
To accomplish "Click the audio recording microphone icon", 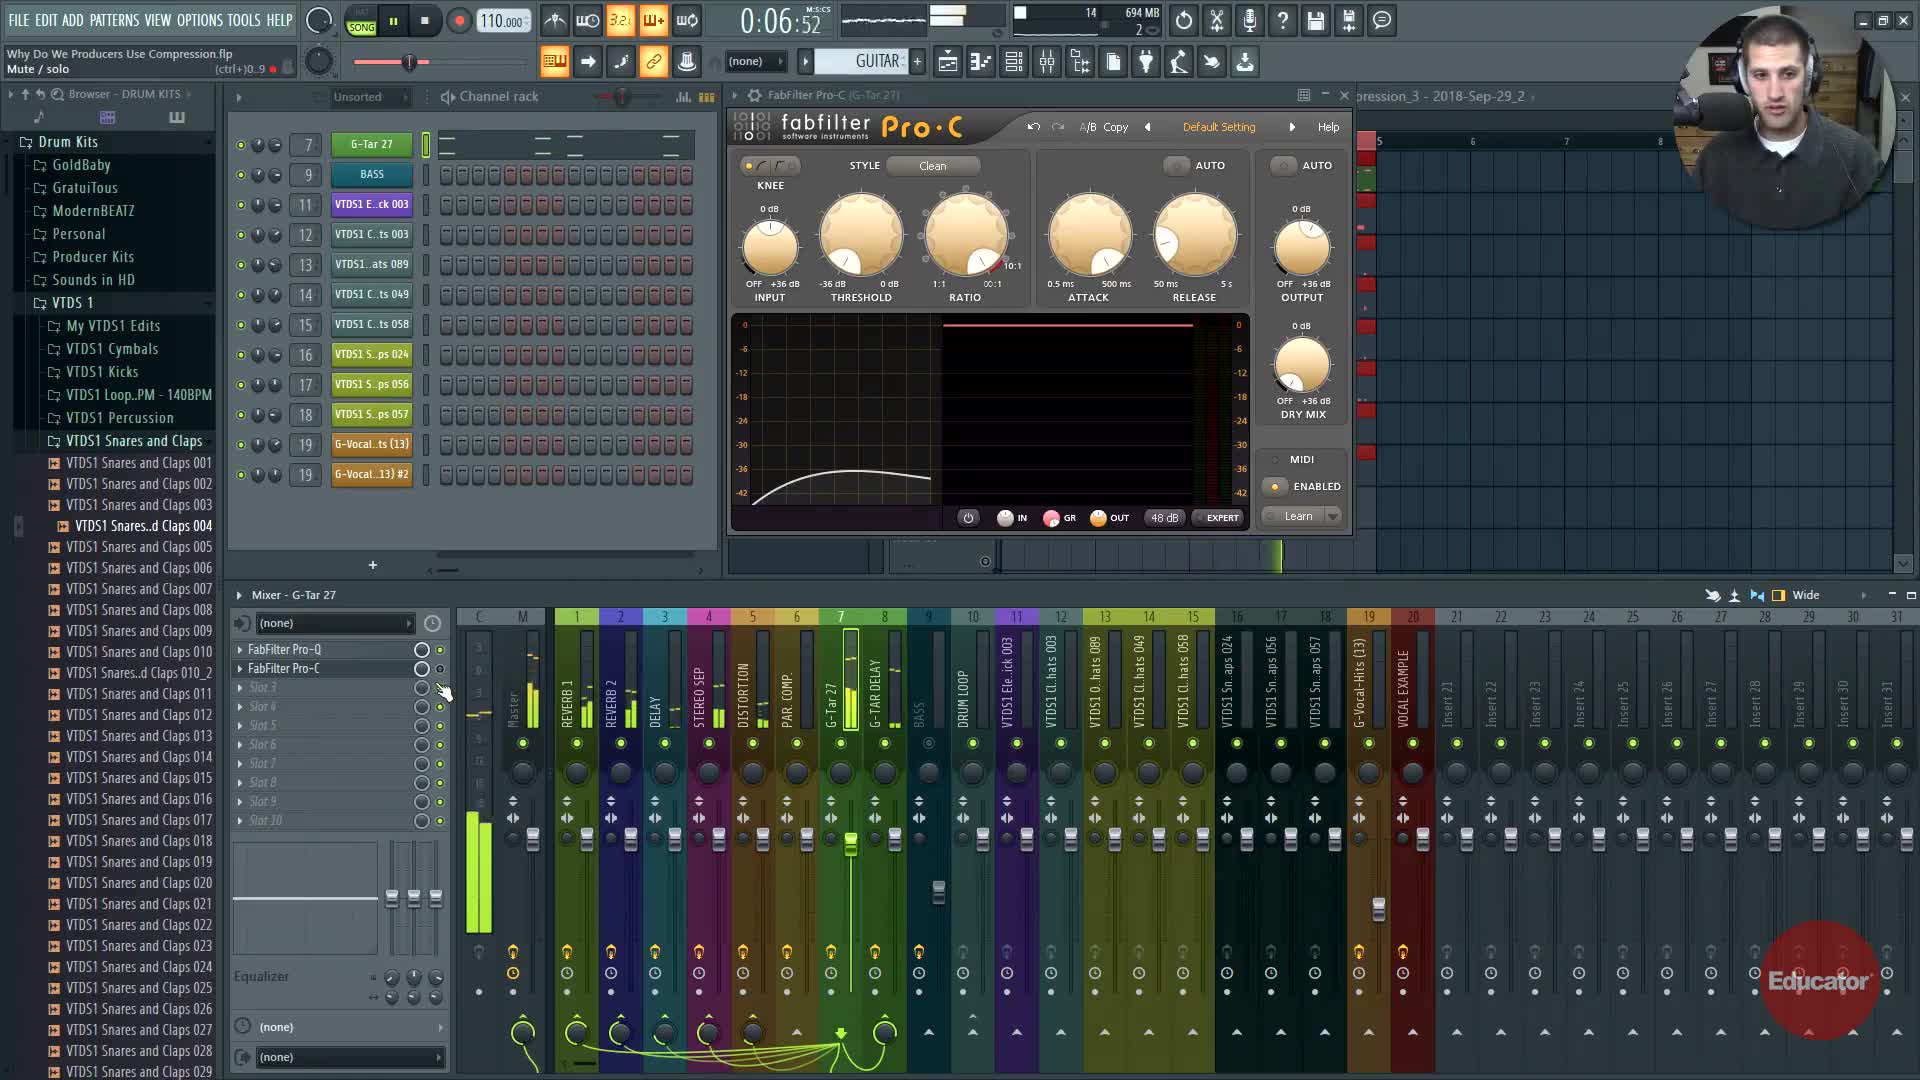I will click(1249, 21).
